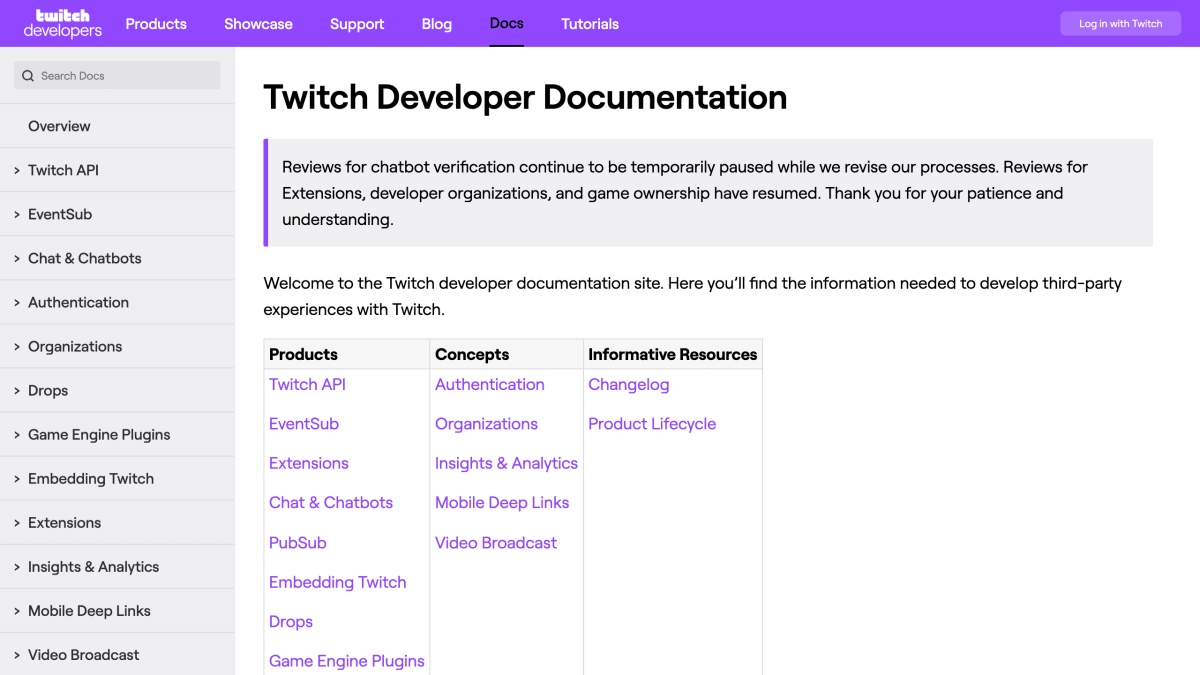Image resolution: width=1200 pixels, height=675 pixels.
Task: Expand Game Engine Plugins chevron in sidebar
Action: (17, 434)
